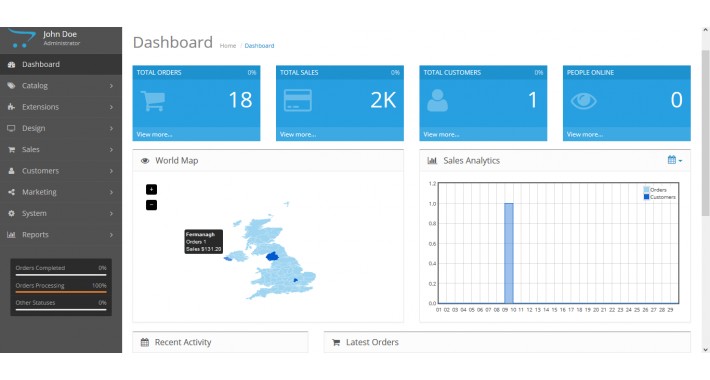The image size is (710, 380).
Task: Expand the Sales menu chevron
Action: [x=111, y=149]
